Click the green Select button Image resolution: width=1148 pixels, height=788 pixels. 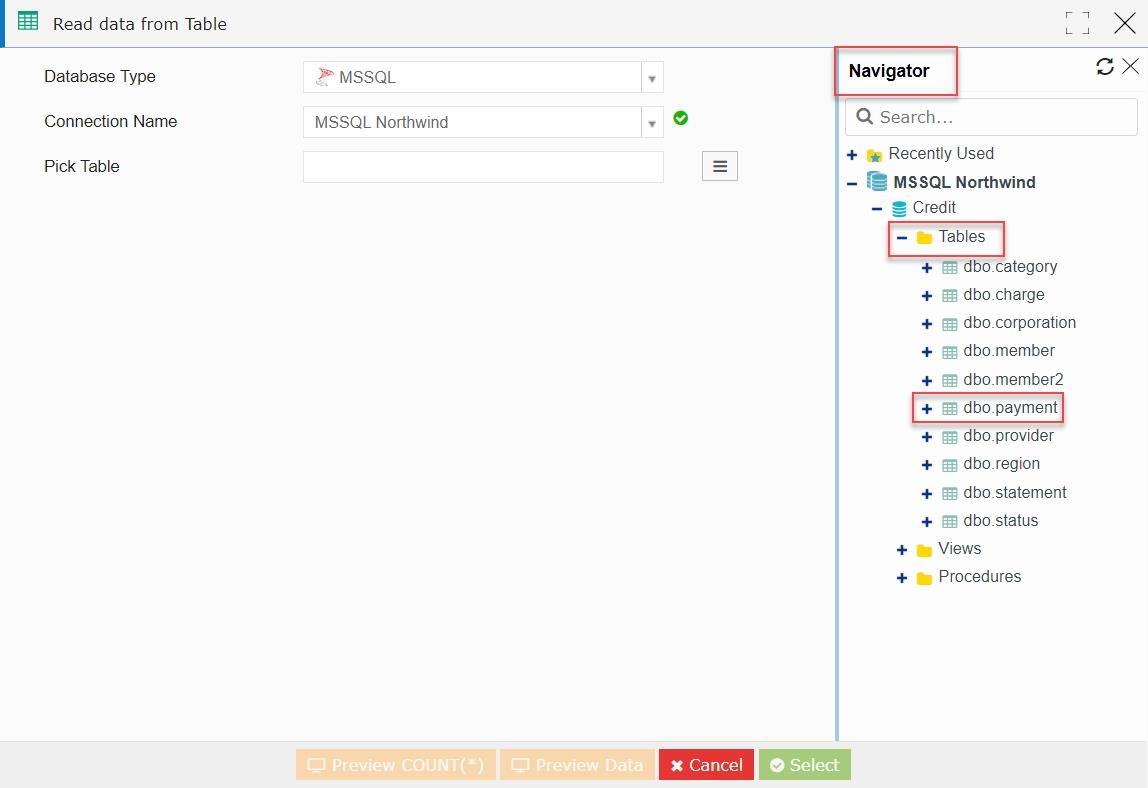(805, 765)
